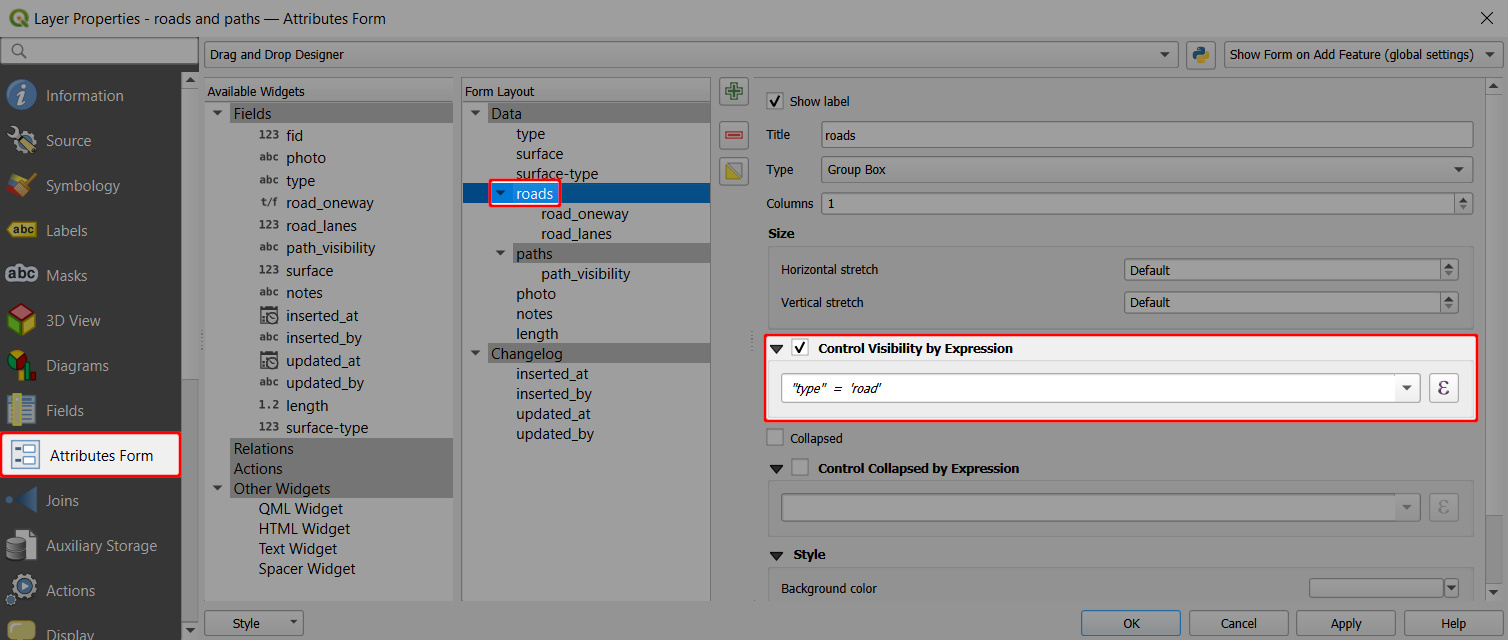Collapse the paths group in Form Layout

coord(500,254)
